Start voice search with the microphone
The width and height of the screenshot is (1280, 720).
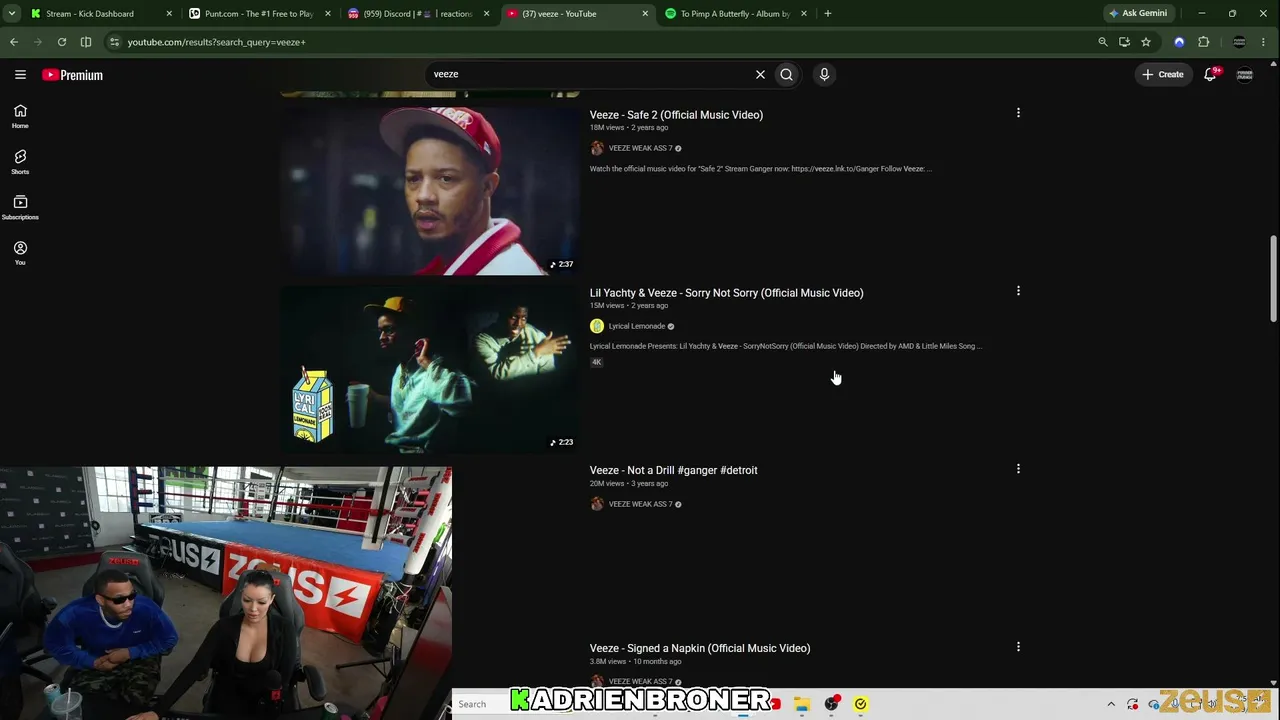coord(824,74)
